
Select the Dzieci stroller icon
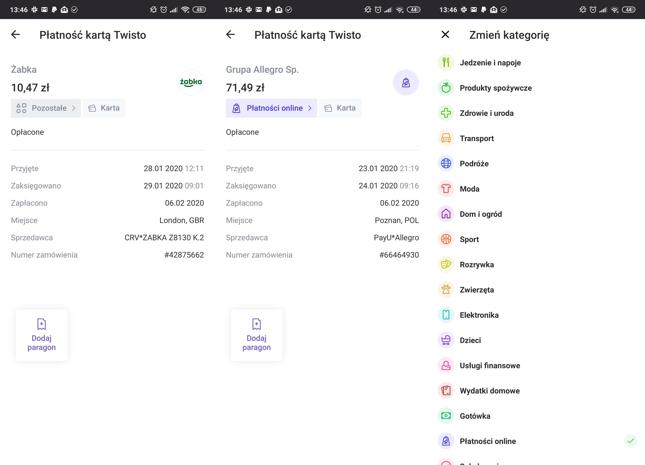click(x=446, y=340)
